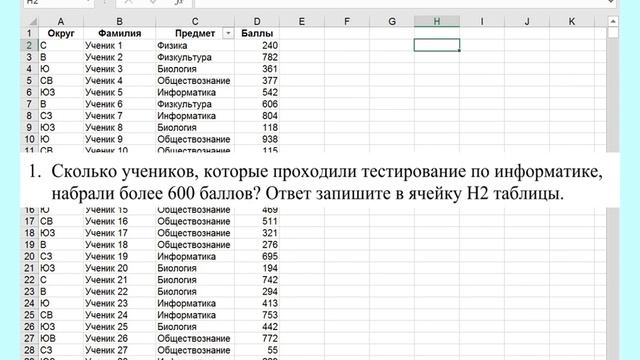Viewport: 640px width, 360px height.
Task: Click the Фамилия header cell
Action: click(120, 33)
